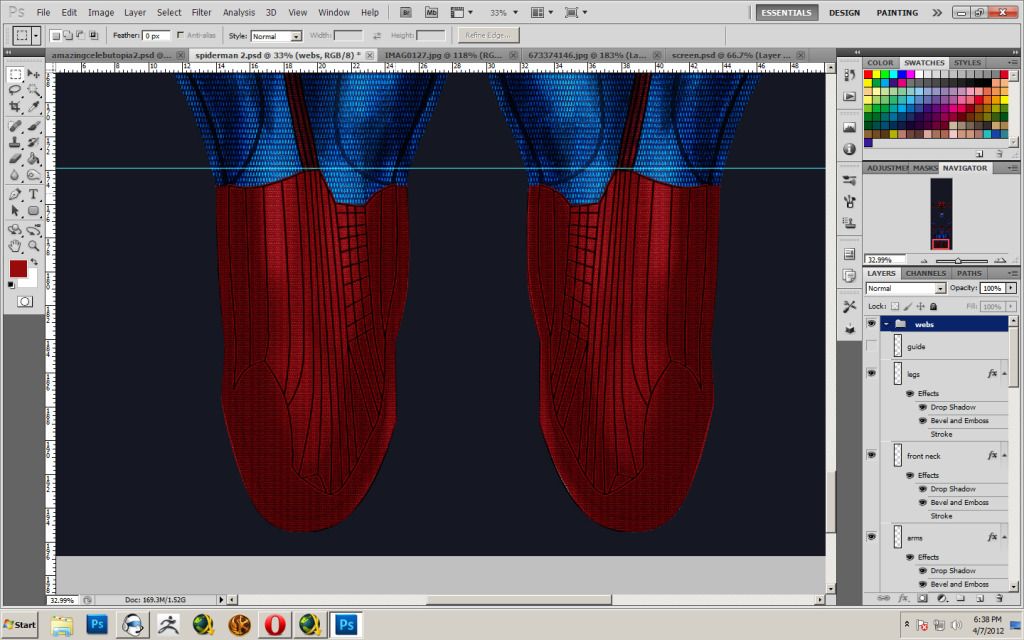Click the Windows Start button
1024x640 pixels.
point(20,624)
